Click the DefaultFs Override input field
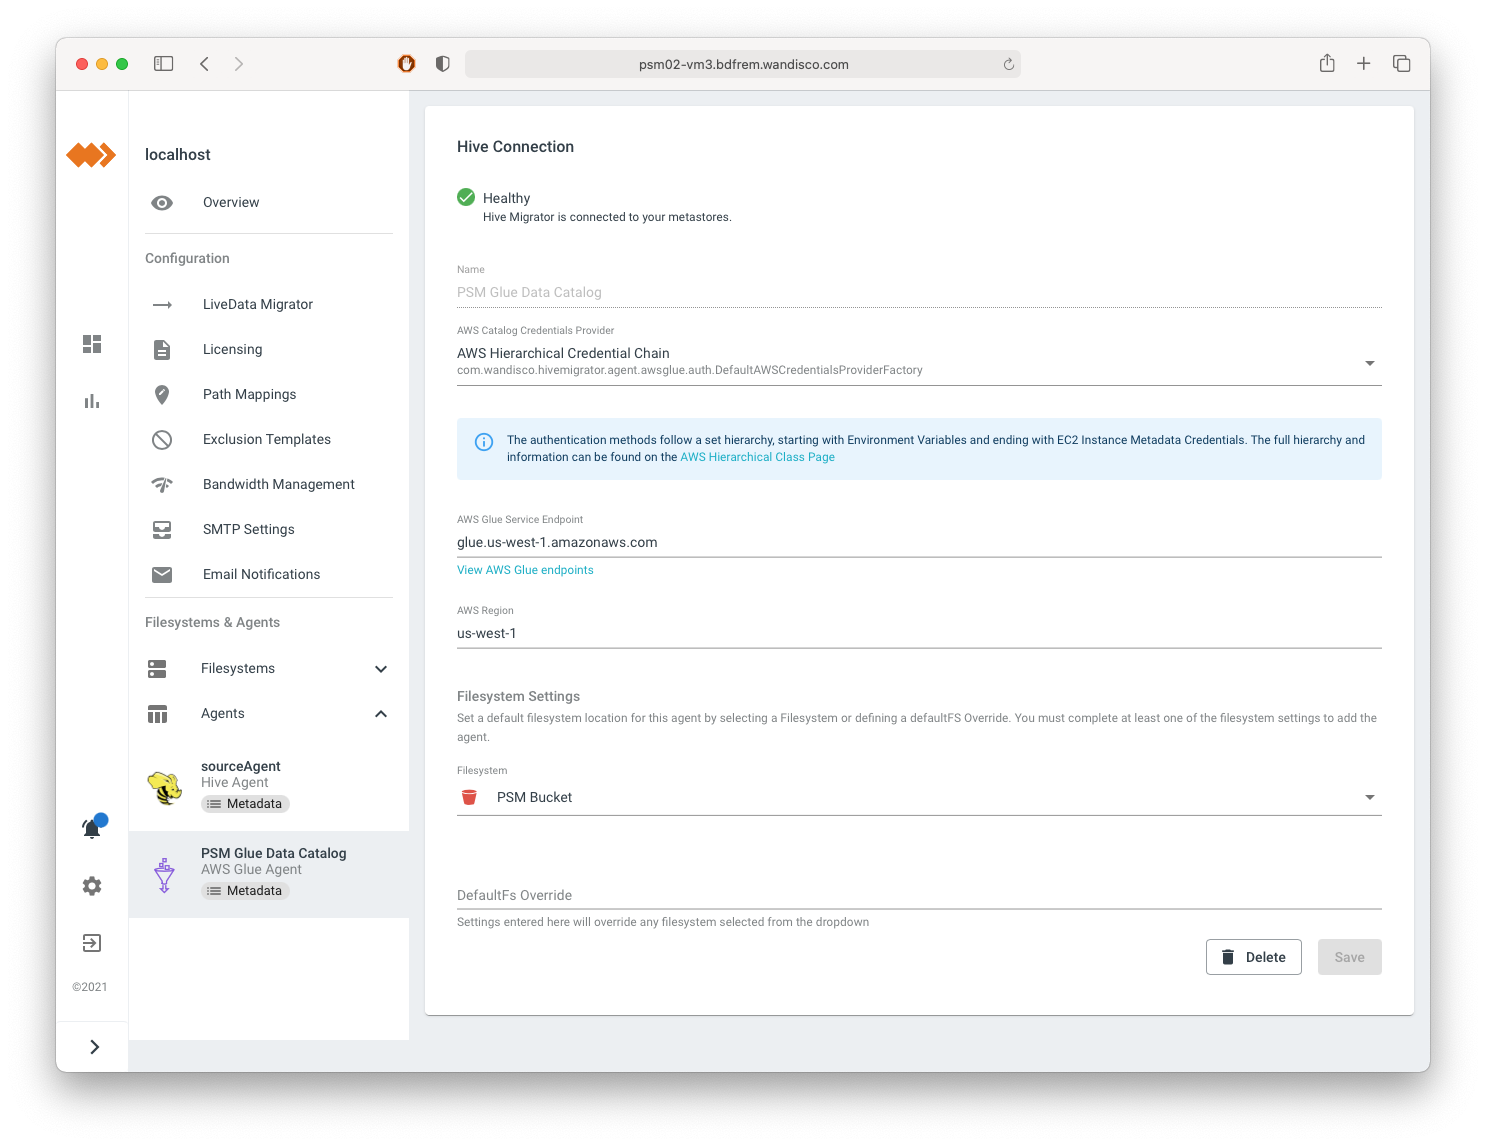Image resolution: width=1486 pixels, height=1146 pixels. click(x=918, y=895)
